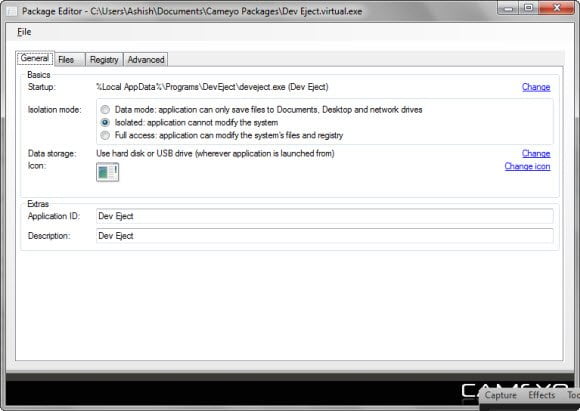Open the Registry tab
This screenshot has height=411, width=580.
click(104, 60)
